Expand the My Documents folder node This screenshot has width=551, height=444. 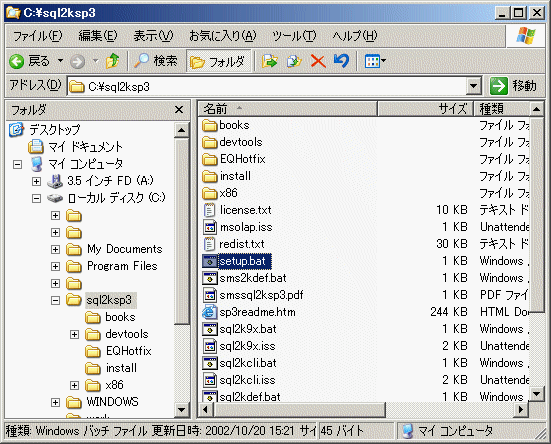pos(55,249)
